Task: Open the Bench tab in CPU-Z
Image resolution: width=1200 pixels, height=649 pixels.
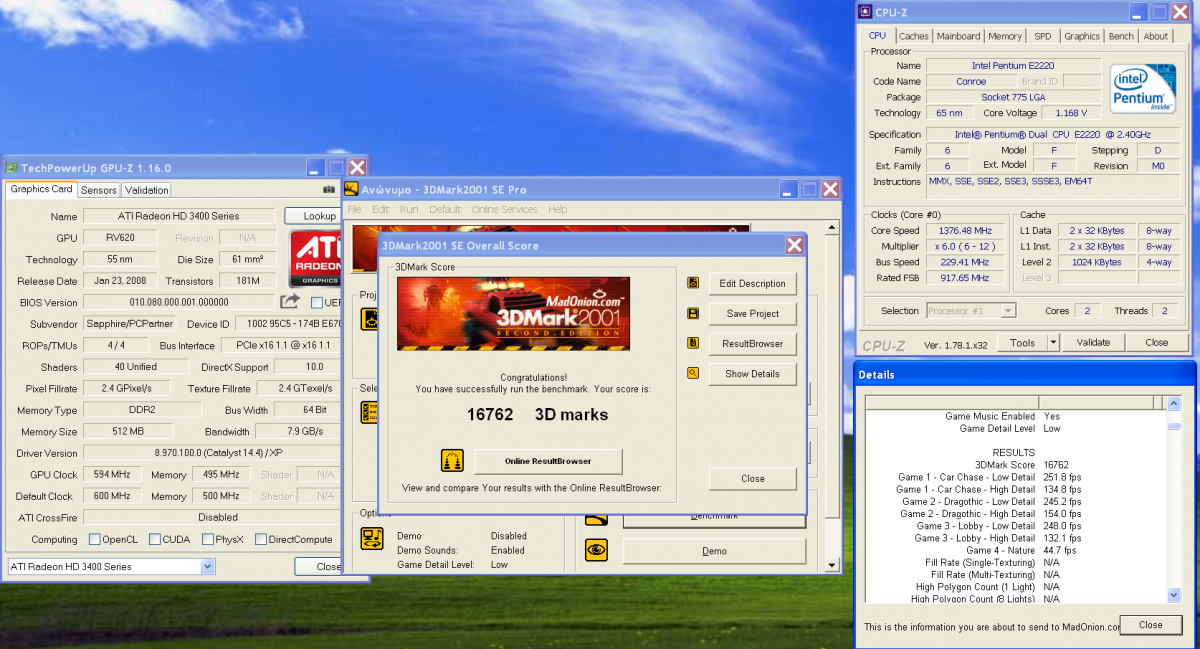Action: (1121, 36)
